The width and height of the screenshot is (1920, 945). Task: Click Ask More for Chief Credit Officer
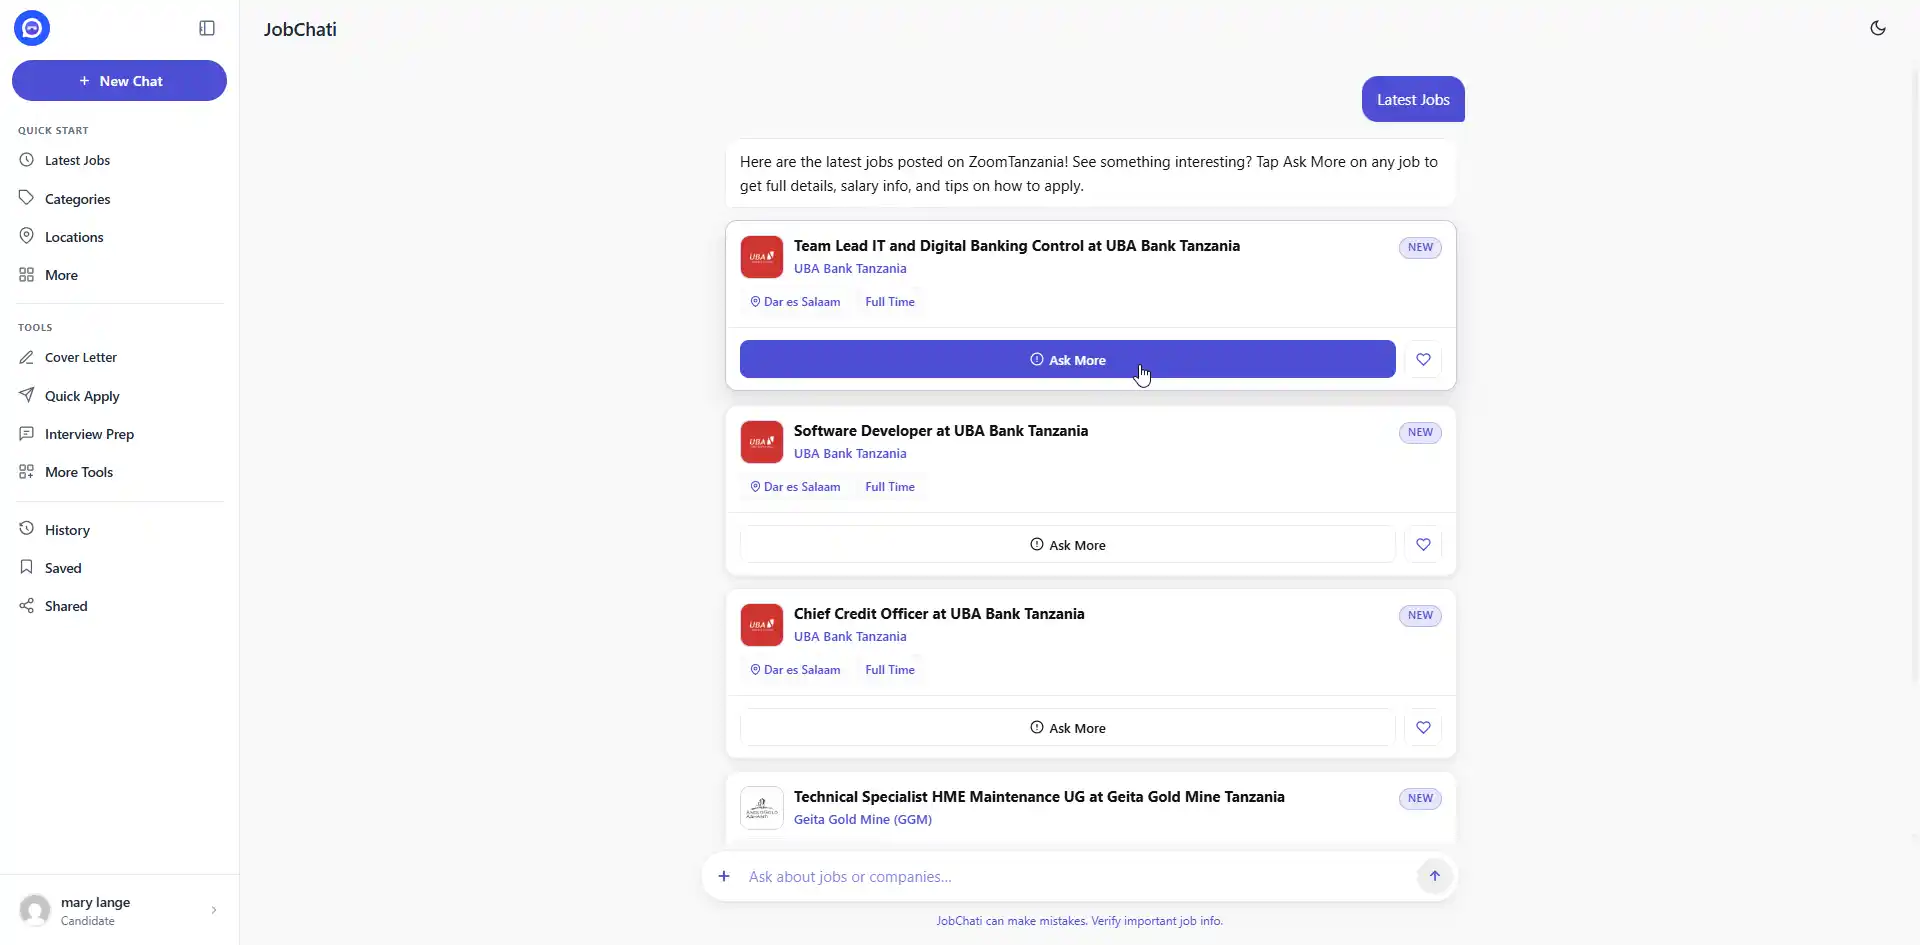pyautogui.click(x=1067, y=728)
